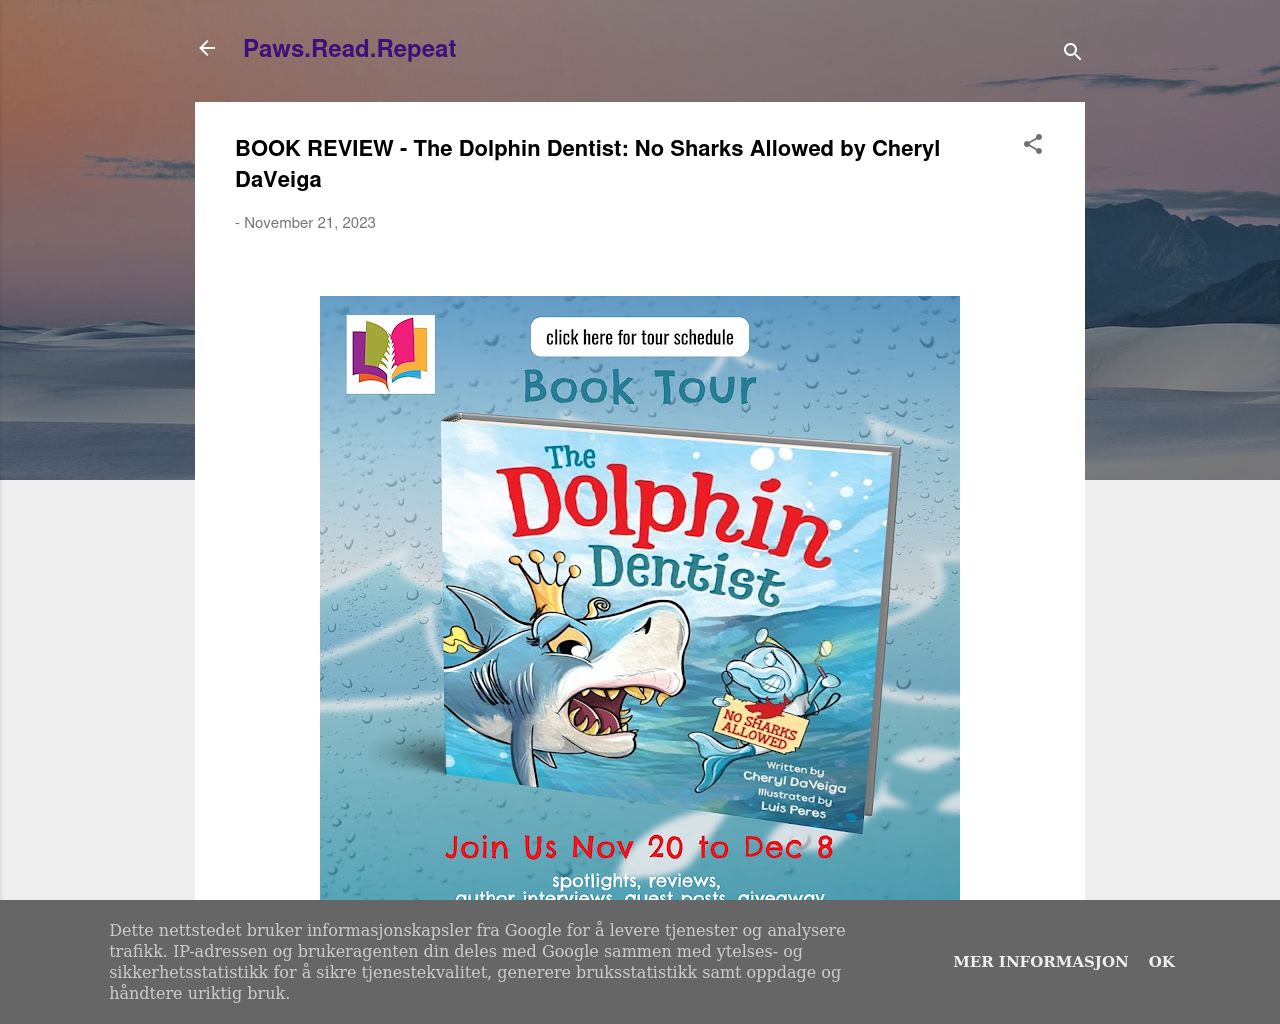Click the November 21, 2023 post date
1280x1024 pixels.
coord(310,223)
